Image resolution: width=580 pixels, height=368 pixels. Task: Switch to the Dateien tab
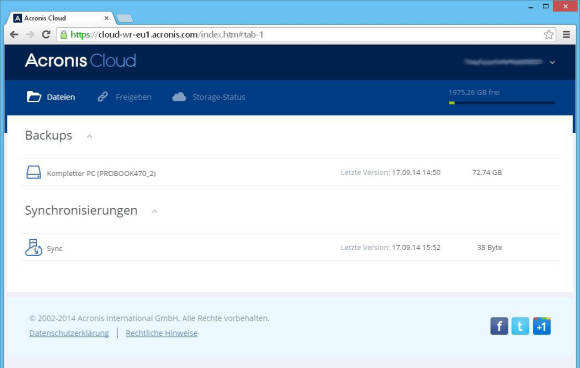[x=51, y=97]
